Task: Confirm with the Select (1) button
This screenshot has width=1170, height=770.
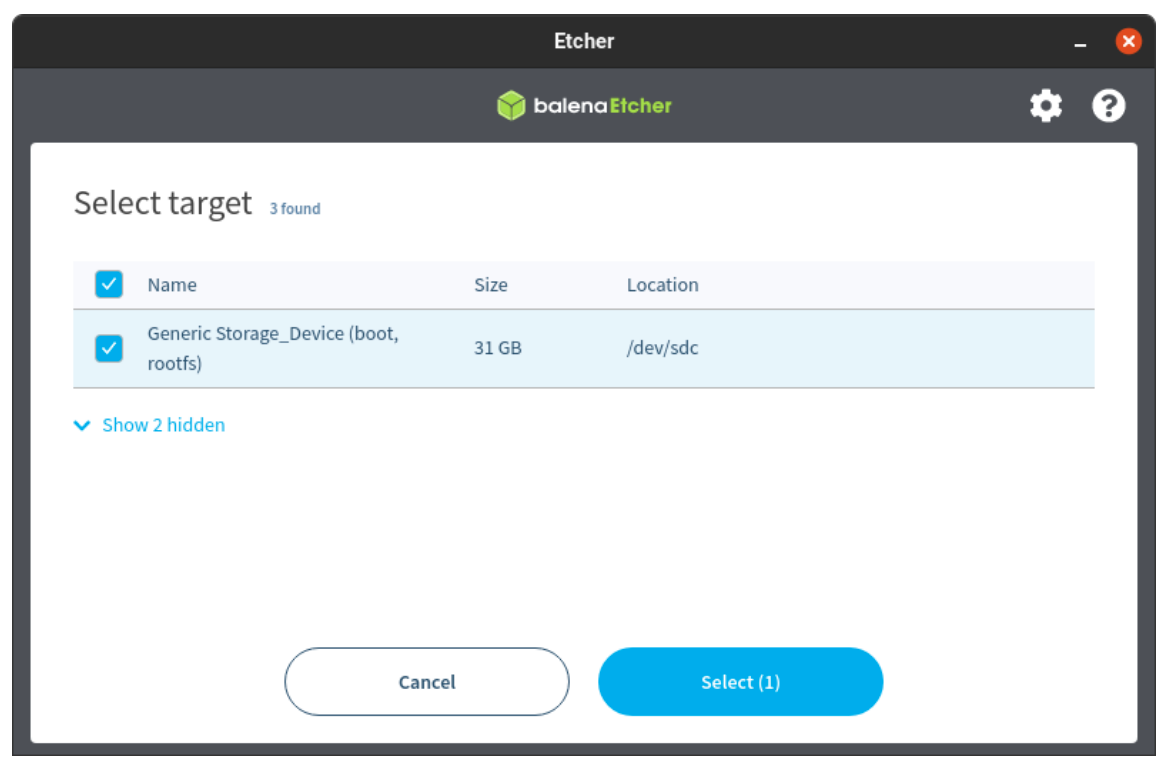Action: click(x=740, y=682)
